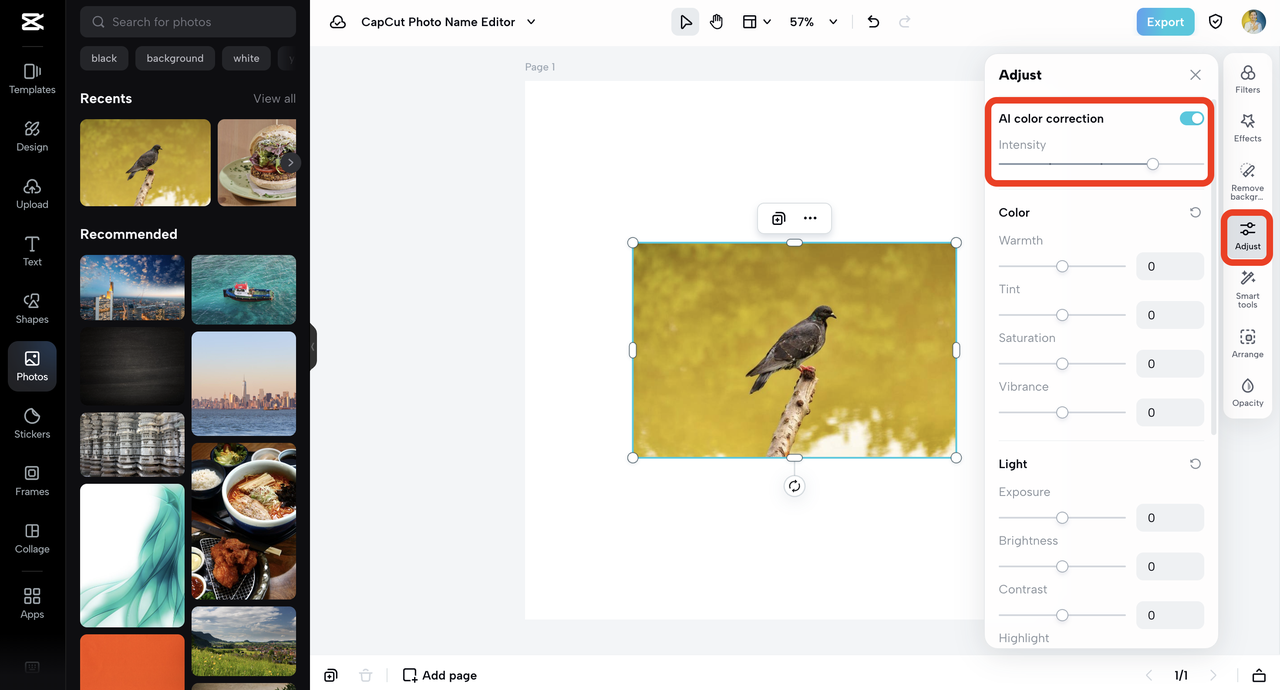This screenshot has height=690, width=1280.
Task: Open the layers icon at bottom right
Action: (1259, 675)
